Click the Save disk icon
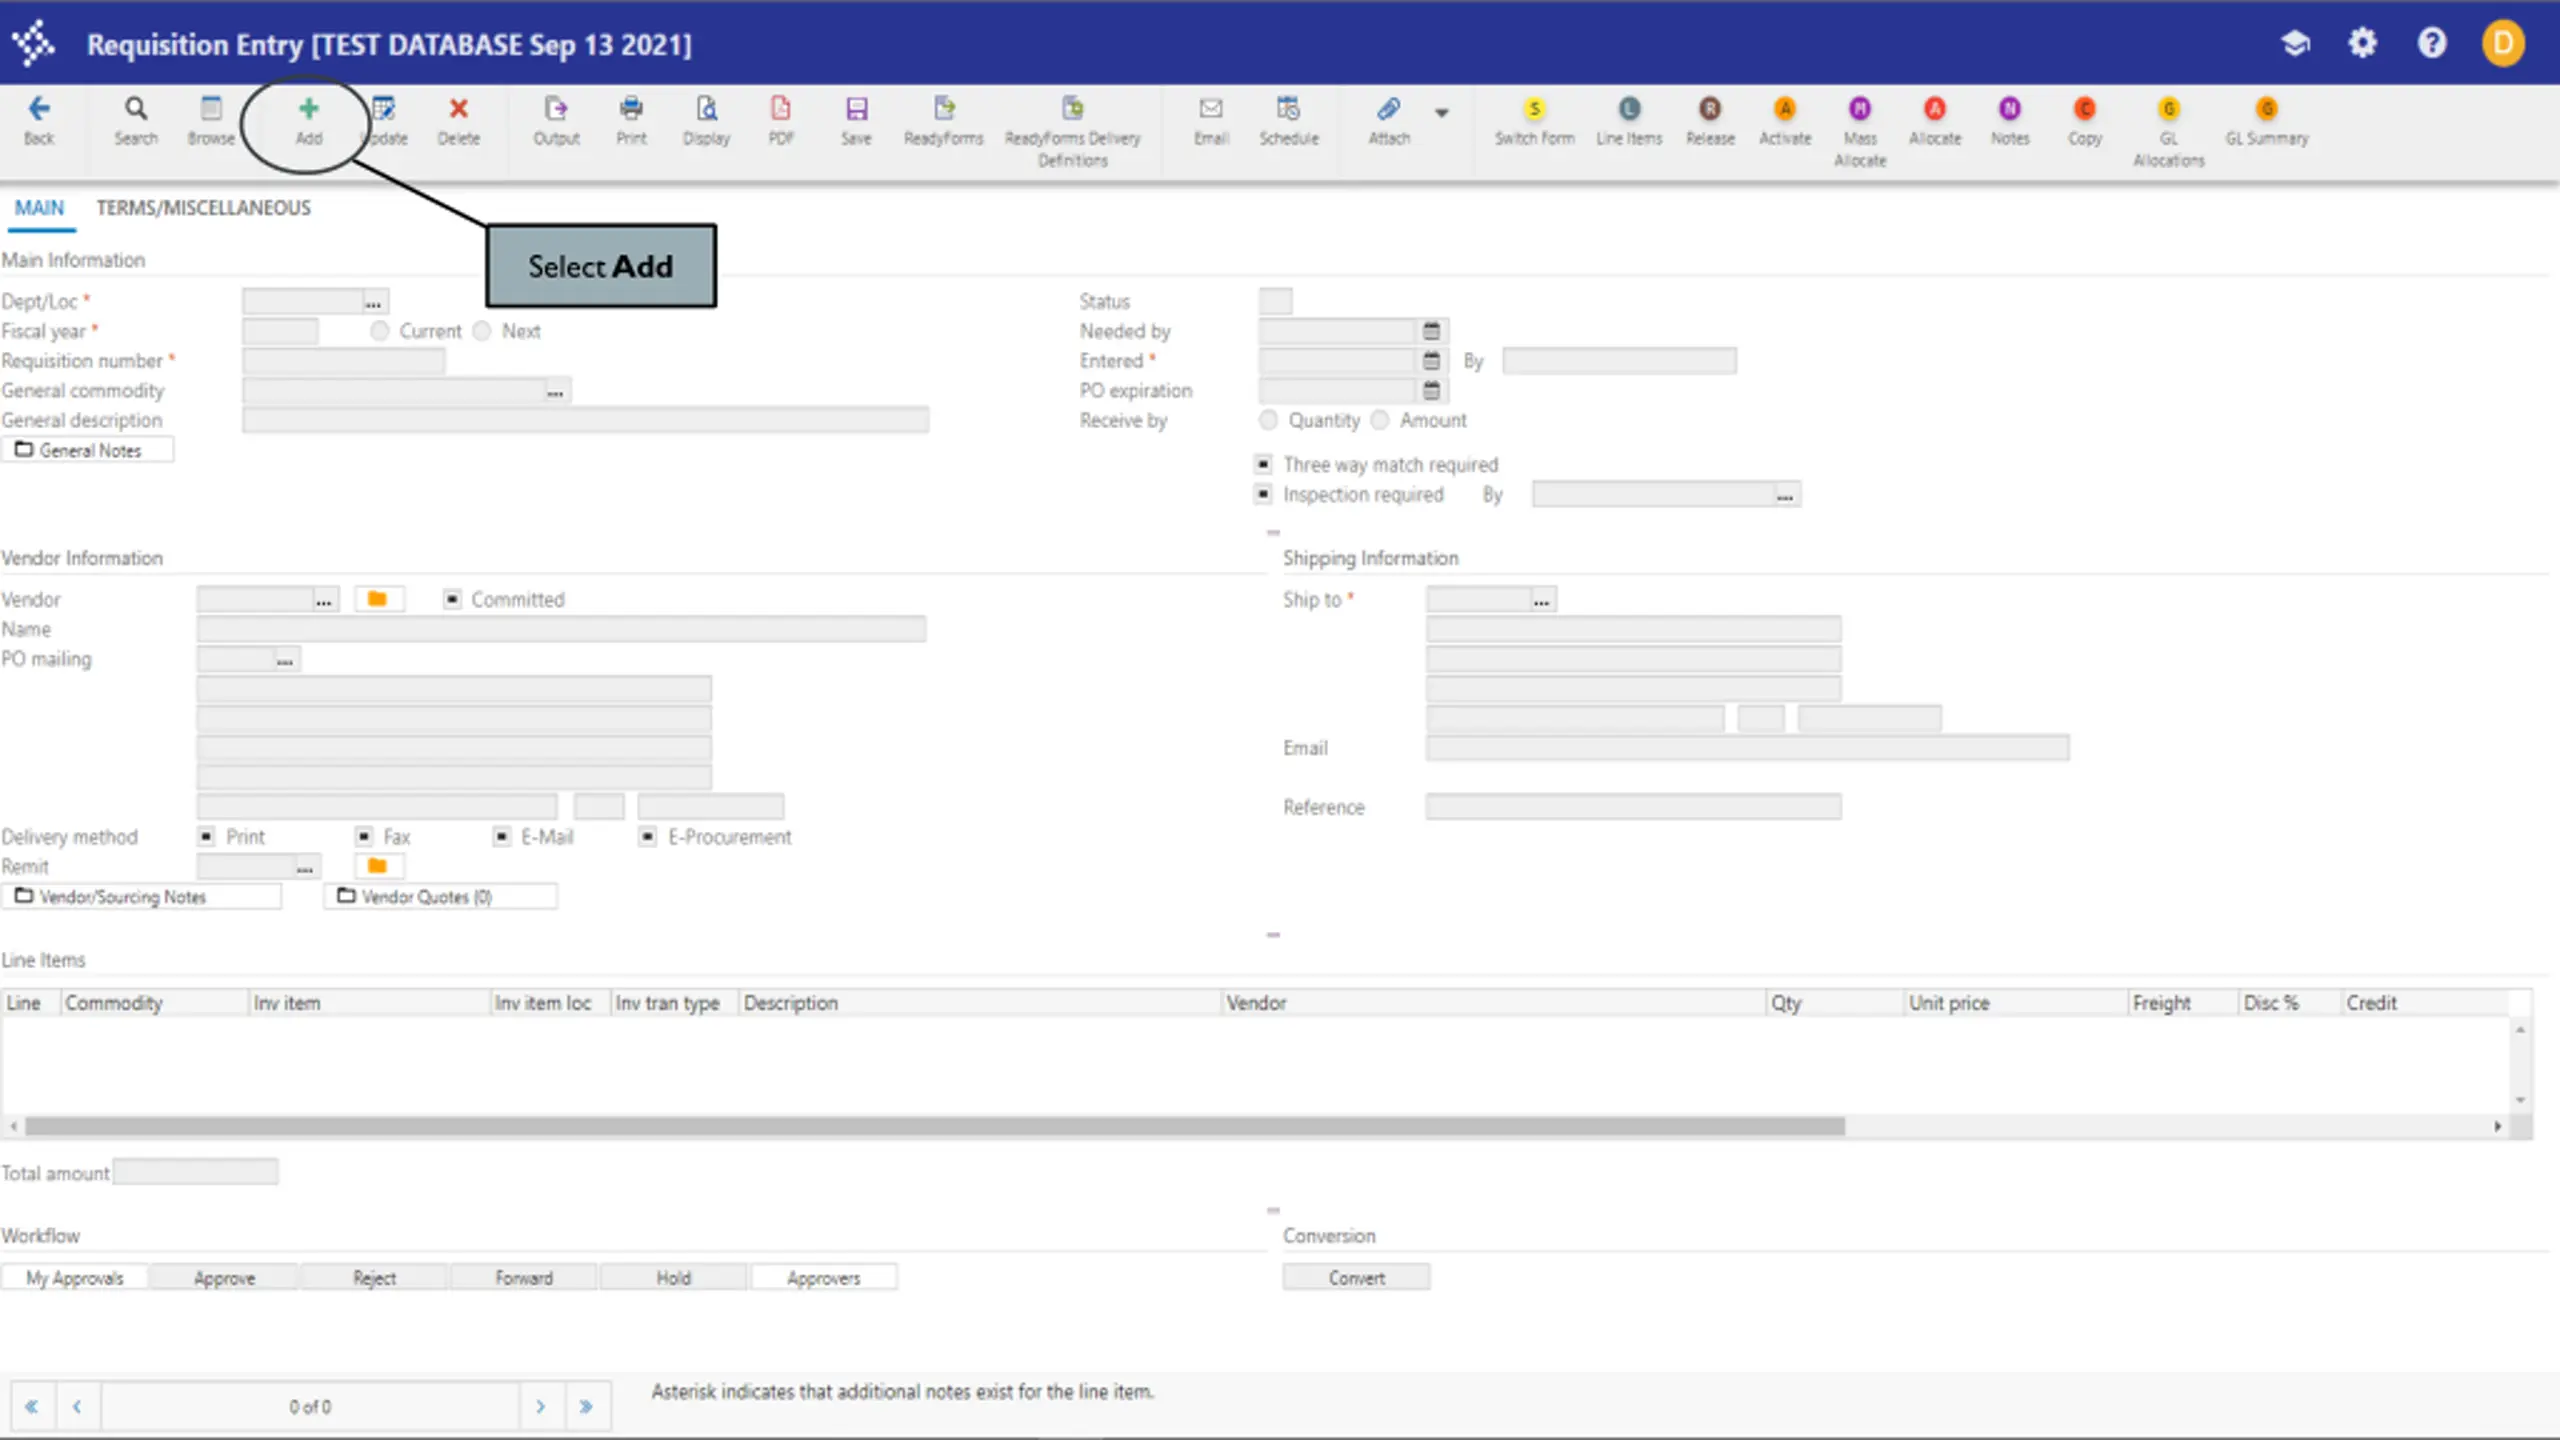This screenshot has height=1440, width=2560. point(856,108)
